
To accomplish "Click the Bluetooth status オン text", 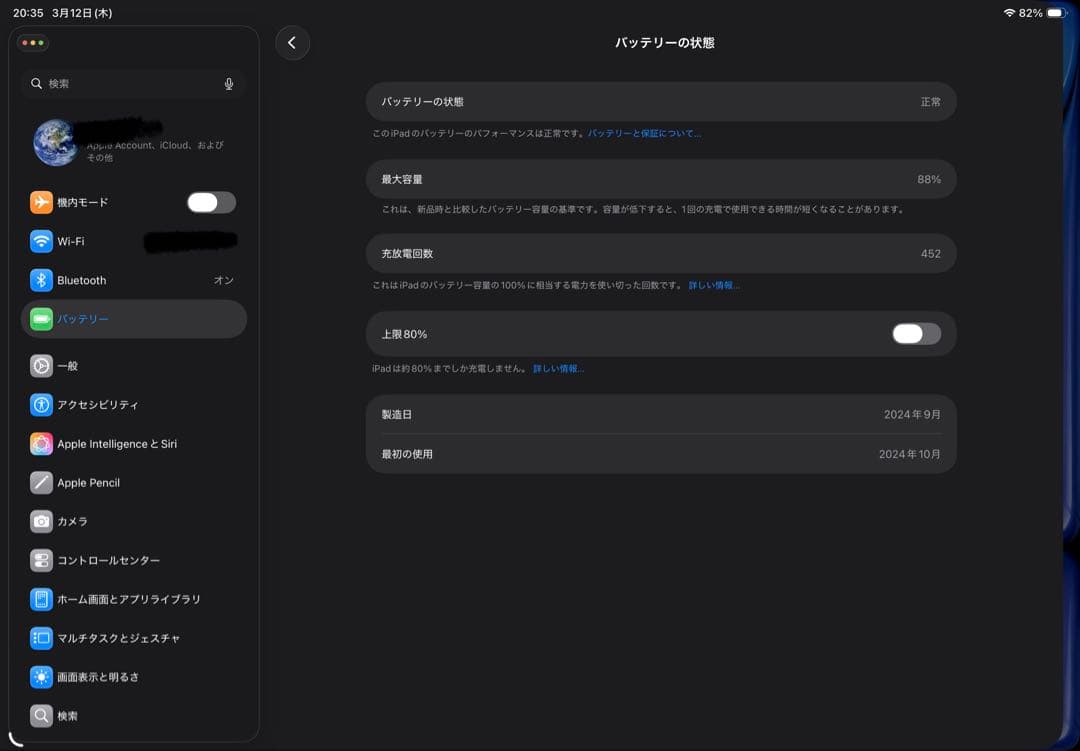I will click(x=224, y=280).
